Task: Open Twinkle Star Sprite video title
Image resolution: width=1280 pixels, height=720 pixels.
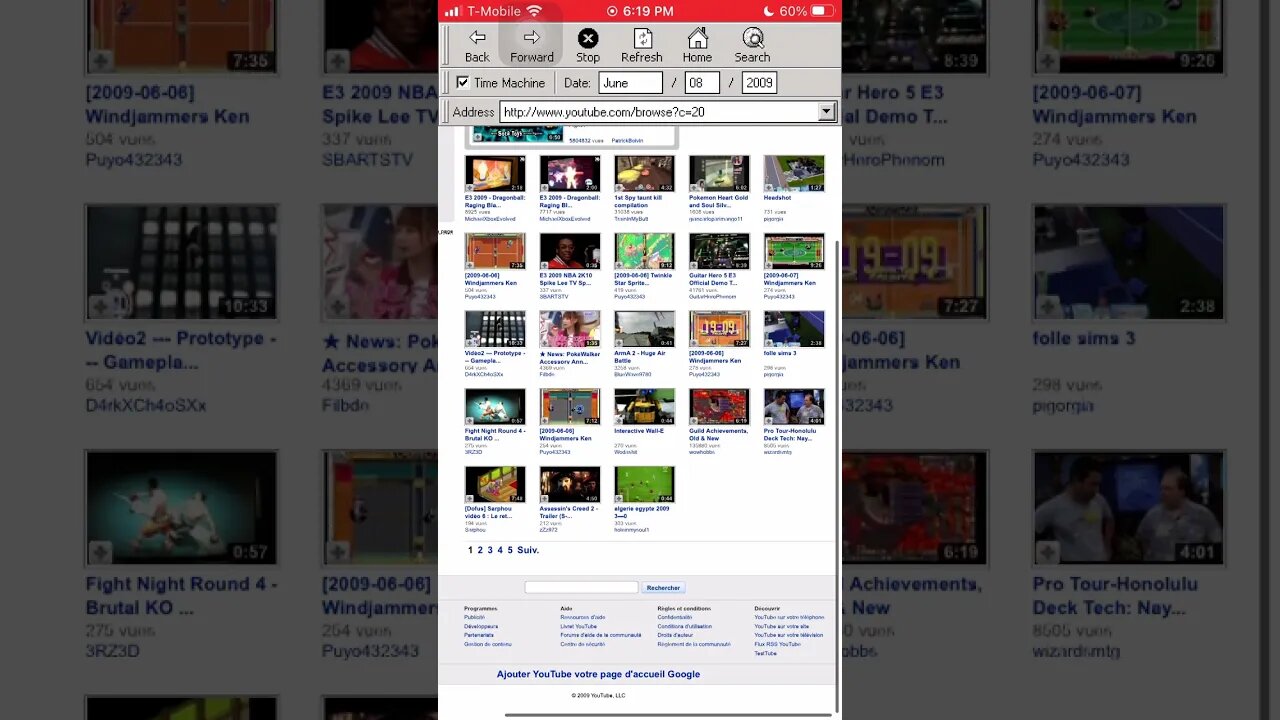Action: coord(644,279)
